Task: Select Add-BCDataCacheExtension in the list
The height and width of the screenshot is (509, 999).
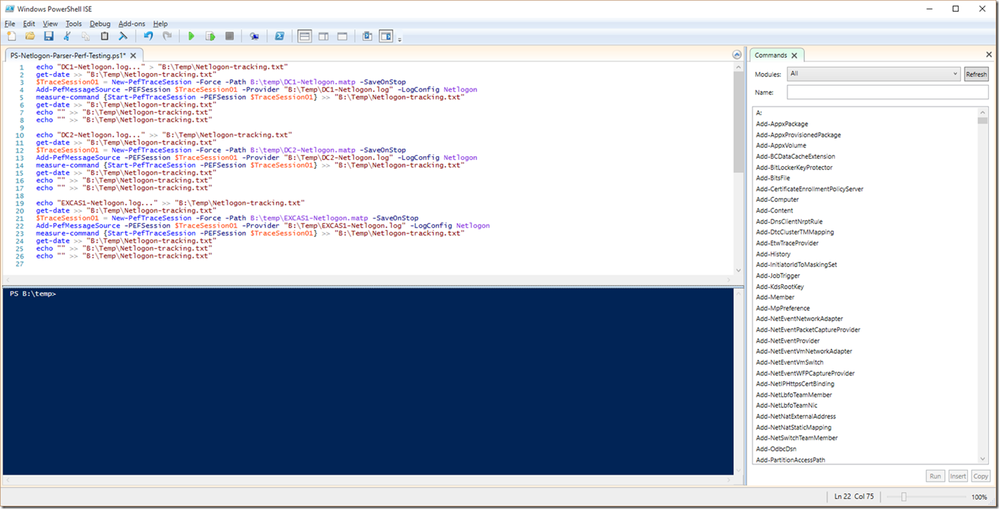Action: pyautogui.click(x=795, y=157)
